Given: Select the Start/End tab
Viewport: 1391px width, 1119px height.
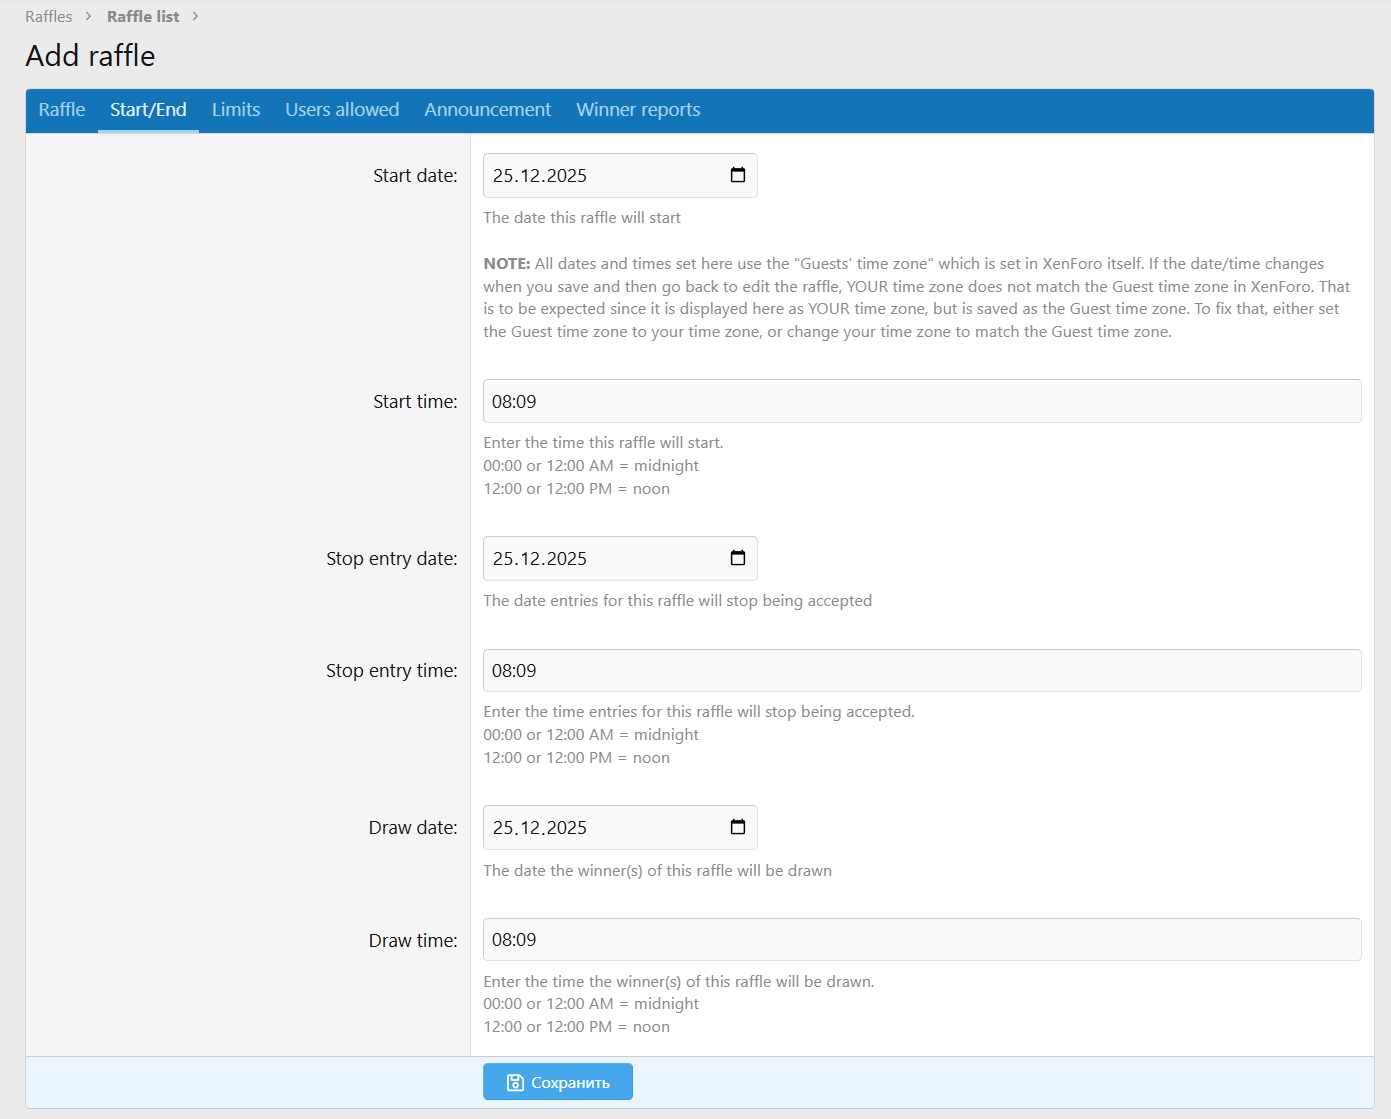Looking at the screenshot, I should click(x=148, y=110).
